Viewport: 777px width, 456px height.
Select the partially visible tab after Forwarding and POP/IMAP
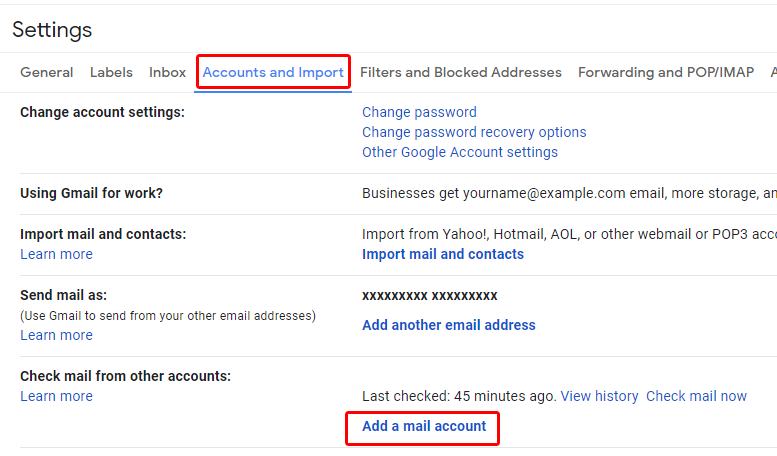(773, 72)
